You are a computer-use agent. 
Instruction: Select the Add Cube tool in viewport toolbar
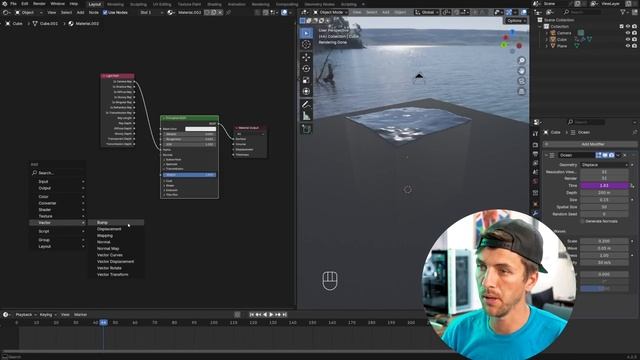pos(306,129)
